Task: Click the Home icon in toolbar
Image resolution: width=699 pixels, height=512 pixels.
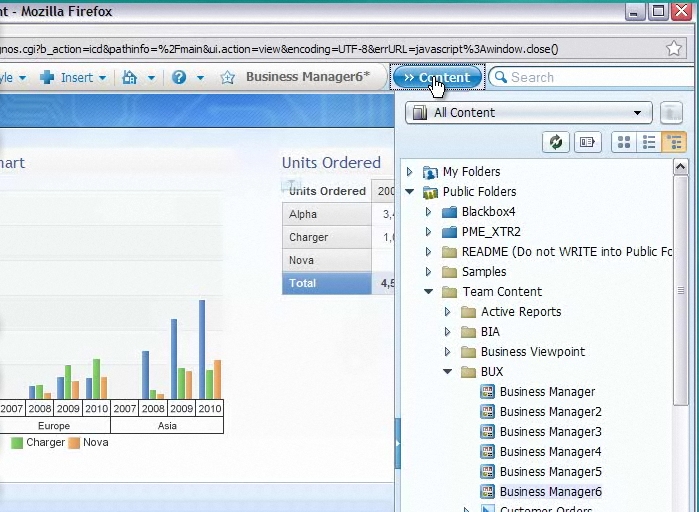Action: 129,78
